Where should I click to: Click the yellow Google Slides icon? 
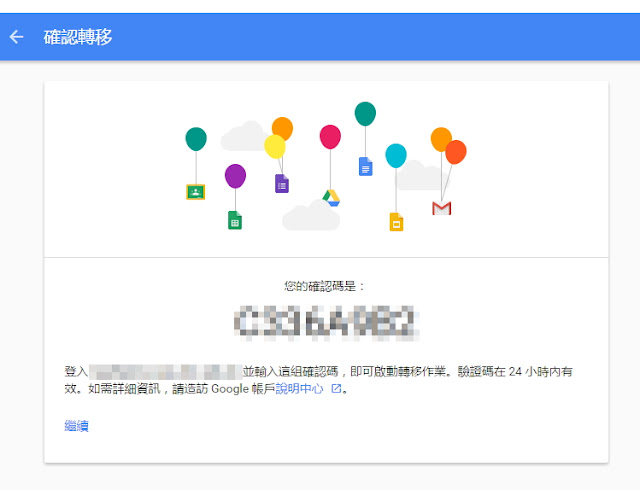pyautogui.click(x=396, y=222)
